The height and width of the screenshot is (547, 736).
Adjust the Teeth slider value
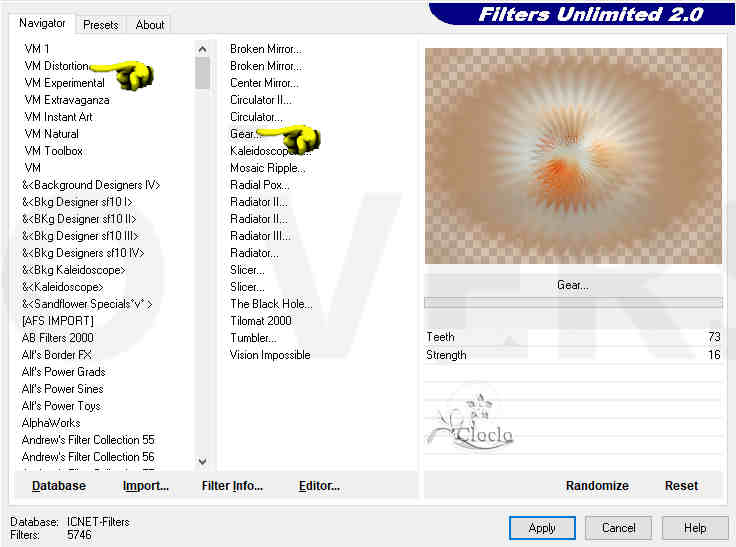pos(573,337)
